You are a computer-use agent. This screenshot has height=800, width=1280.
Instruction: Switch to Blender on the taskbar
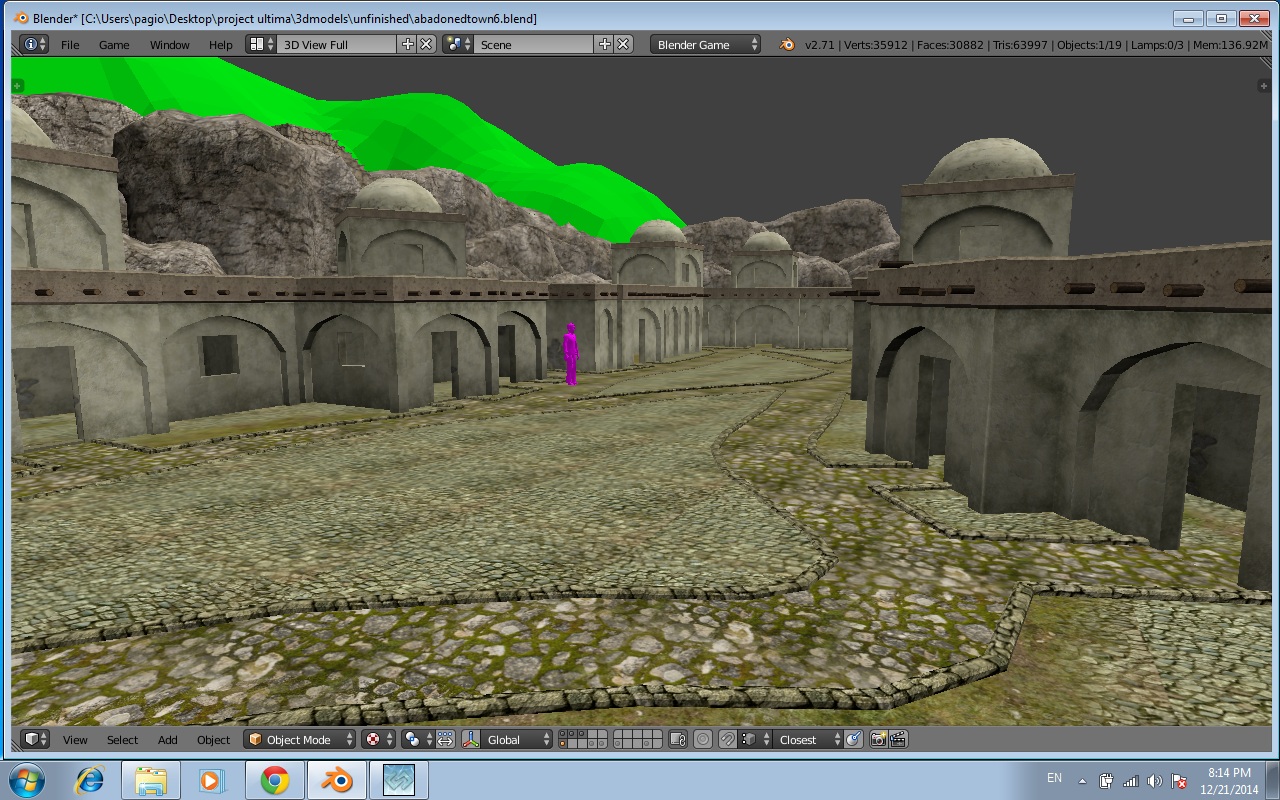[x=336, y=780]
